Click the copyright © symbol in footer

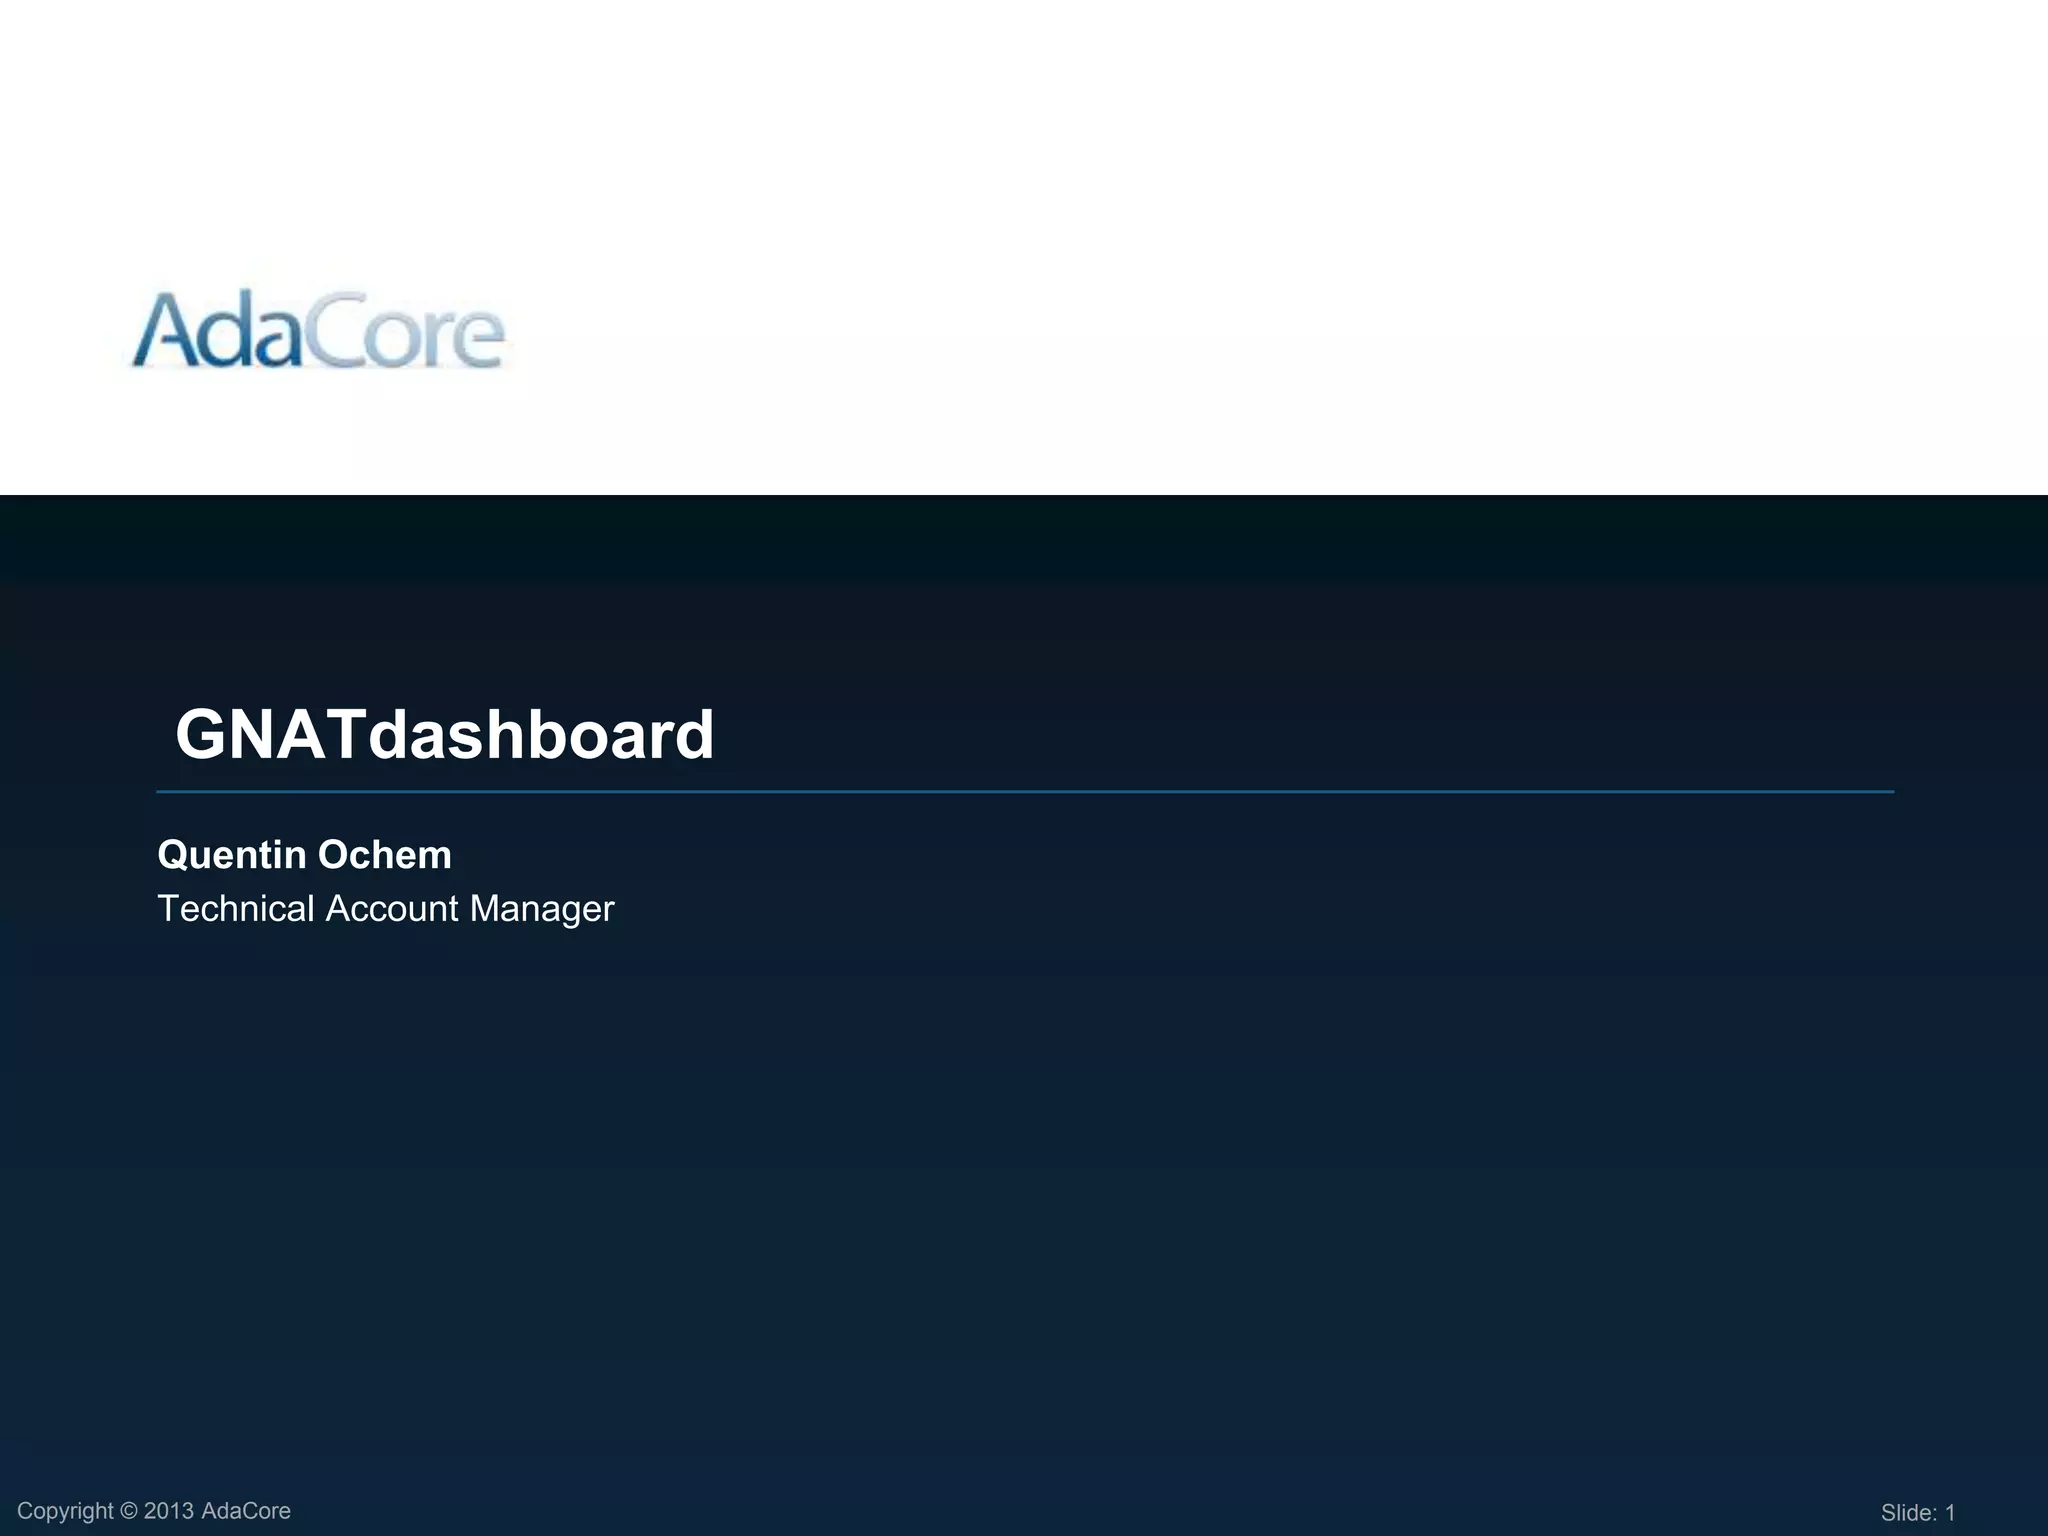coord(128,1511)
